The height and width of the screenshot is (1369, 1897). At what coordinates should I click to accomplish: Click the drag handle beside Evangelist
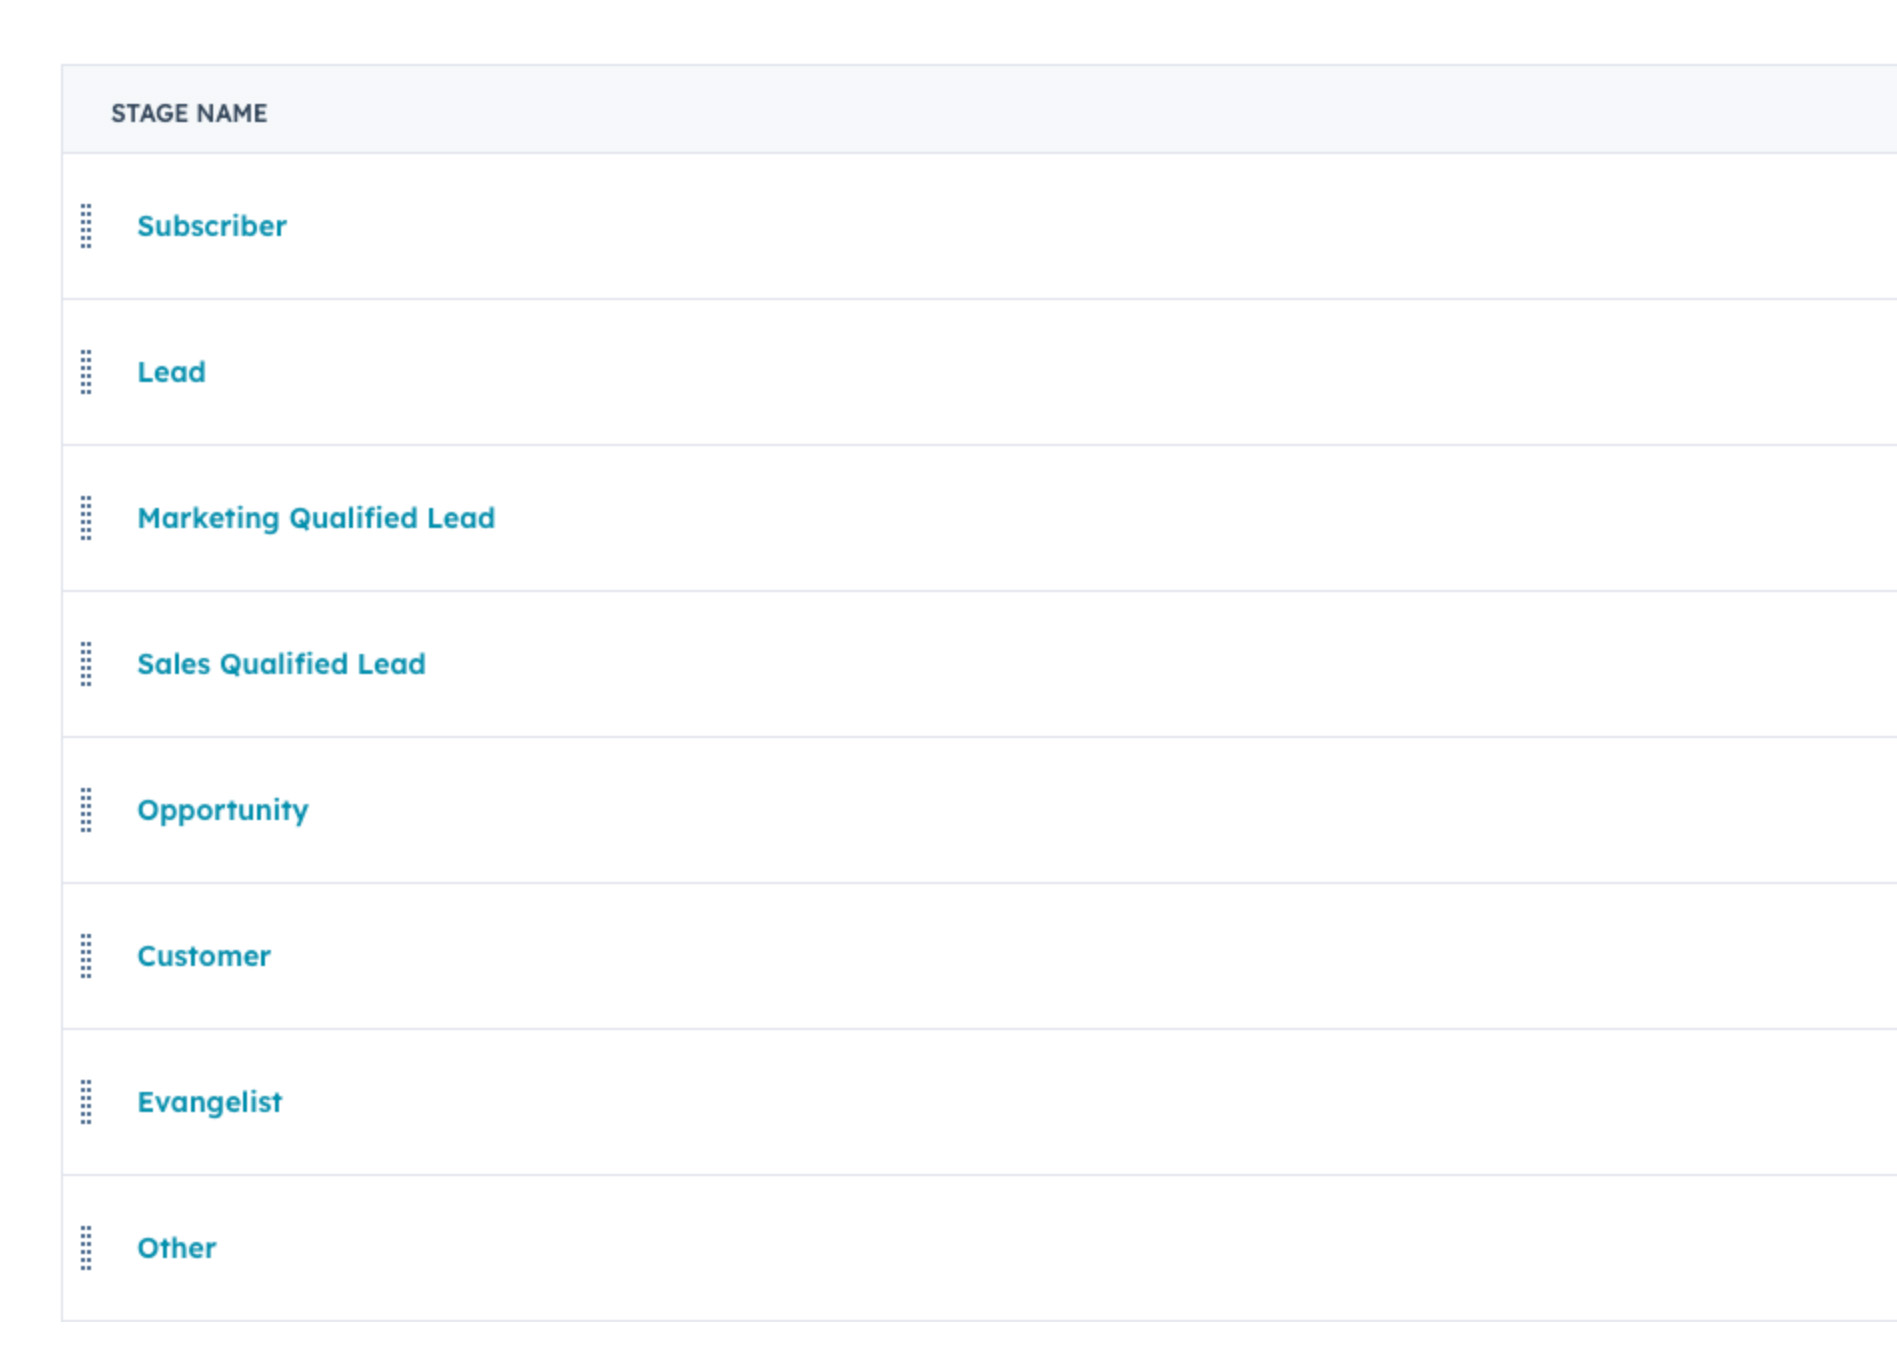(x=86, y=1101)
